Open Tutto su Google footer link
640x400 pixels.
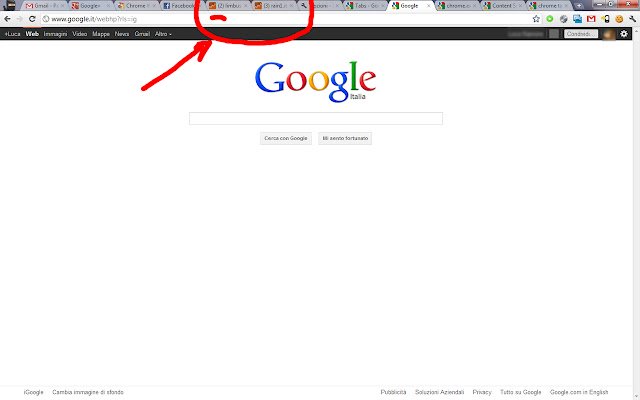[521, 392]
